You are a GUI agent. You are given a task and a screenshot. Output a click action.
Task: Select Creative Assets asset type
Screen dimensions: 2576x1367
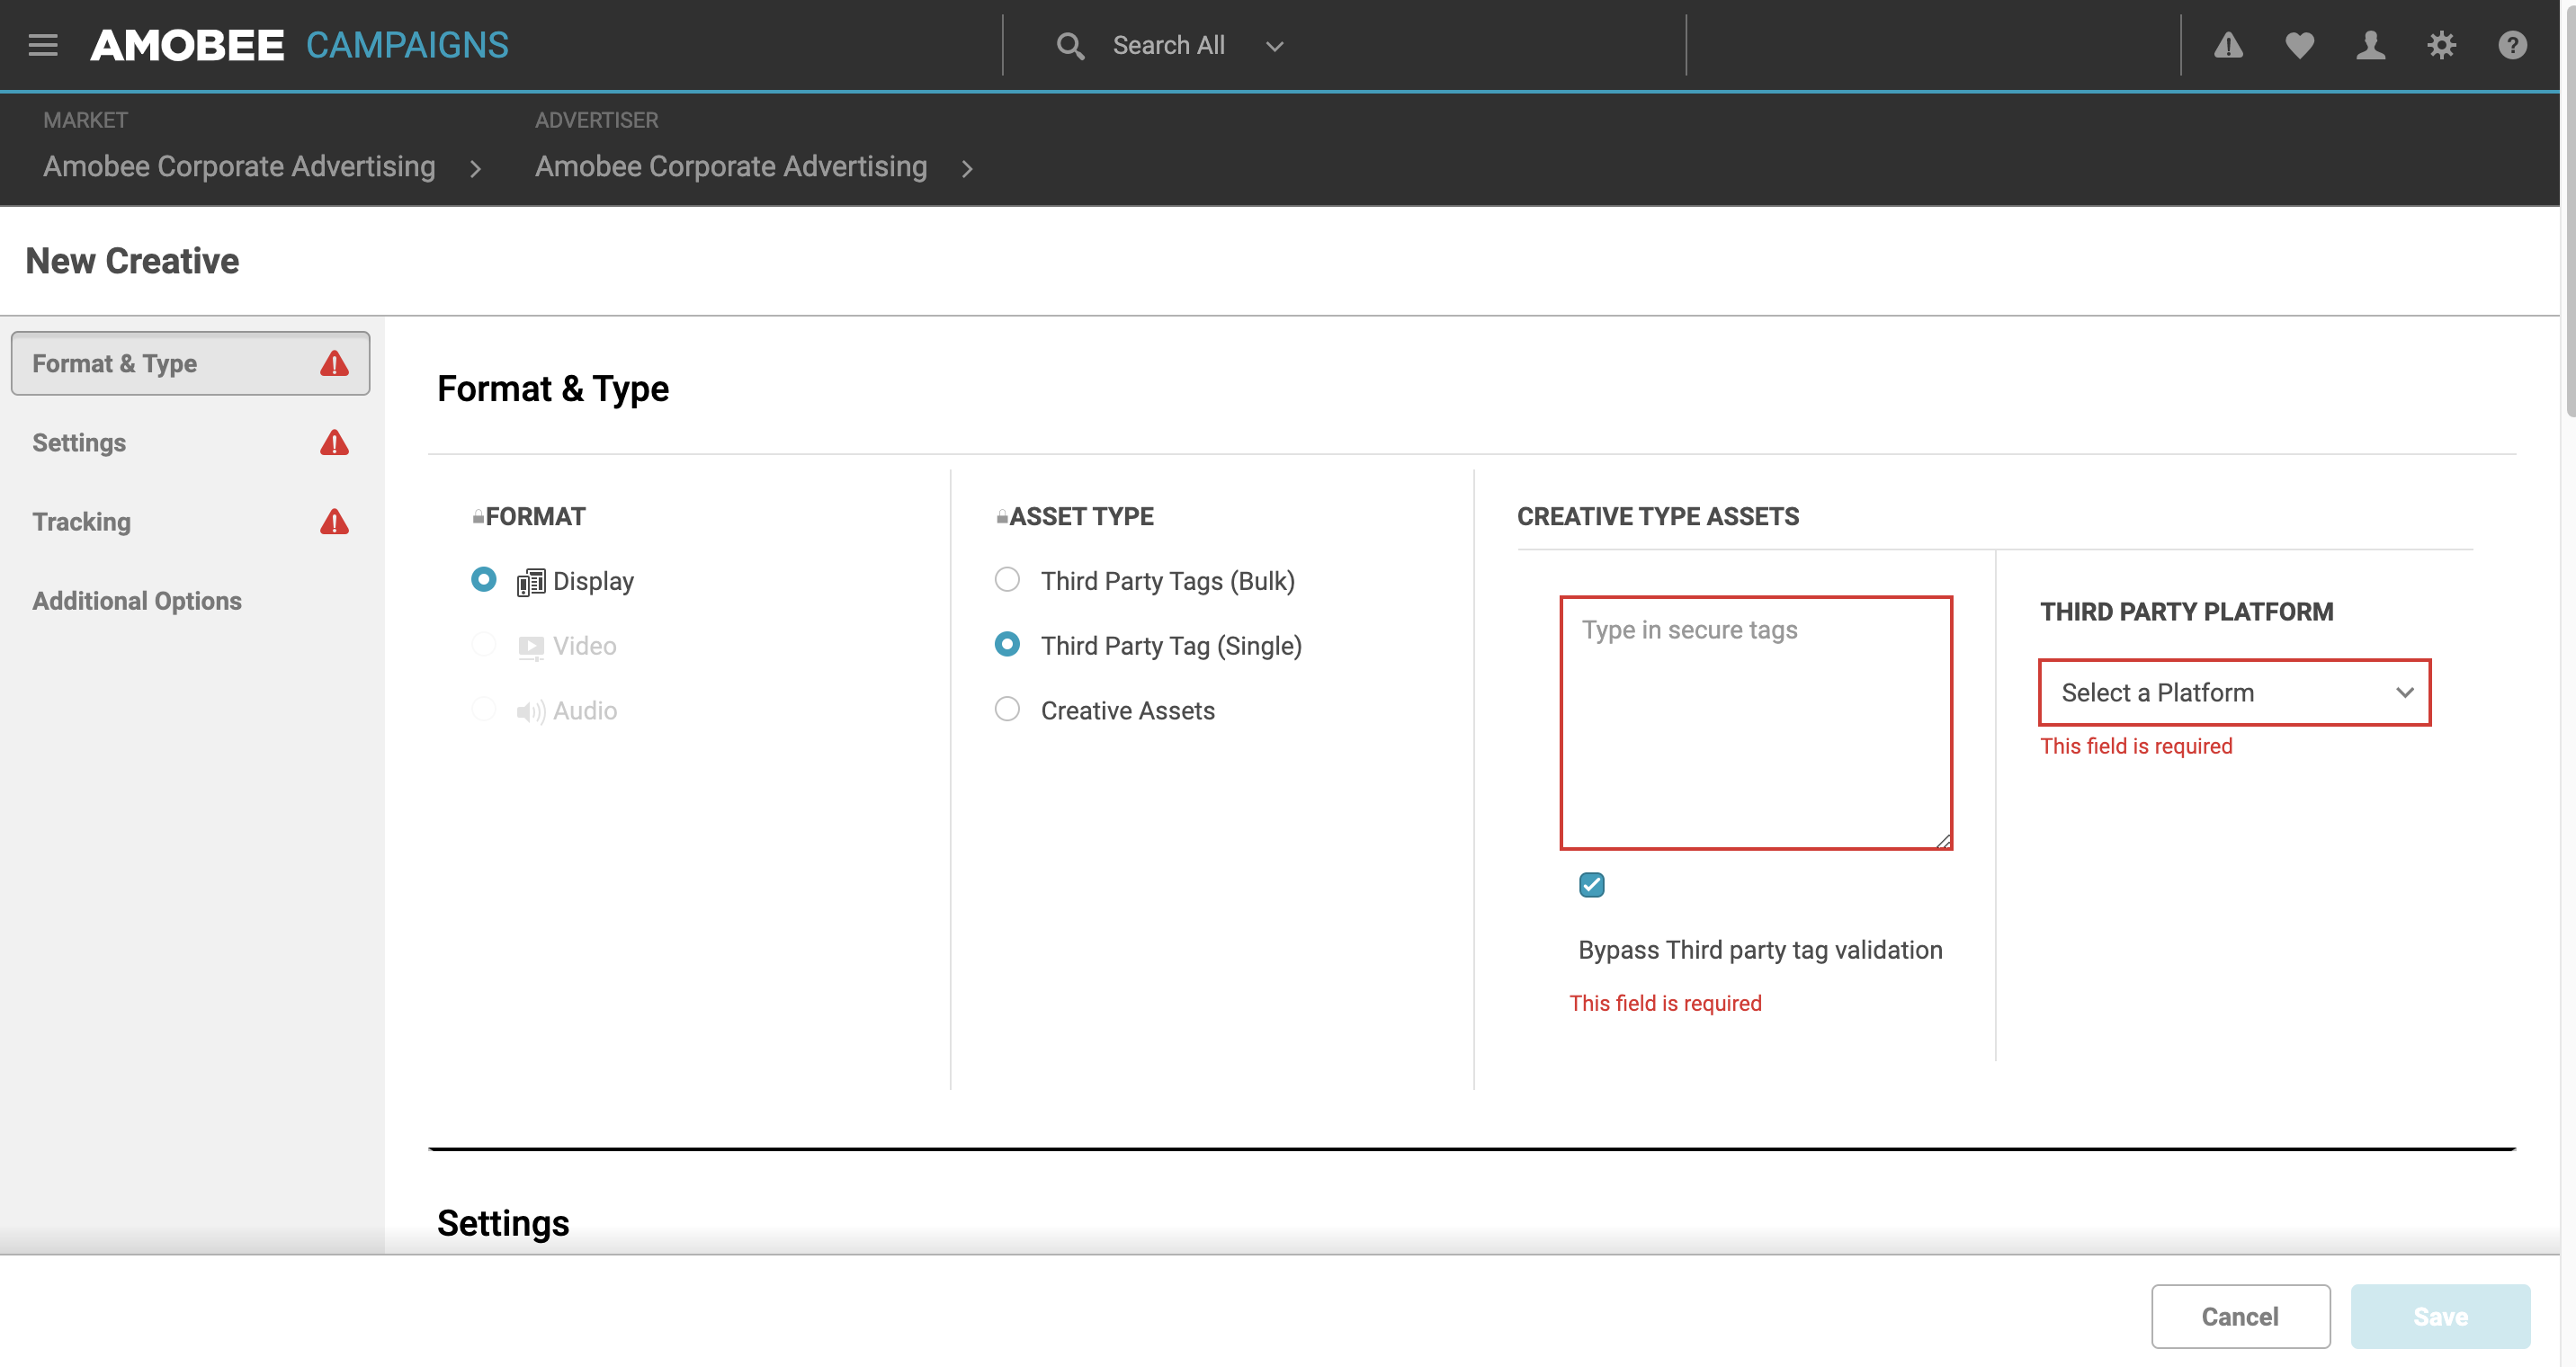point(1007,710)
